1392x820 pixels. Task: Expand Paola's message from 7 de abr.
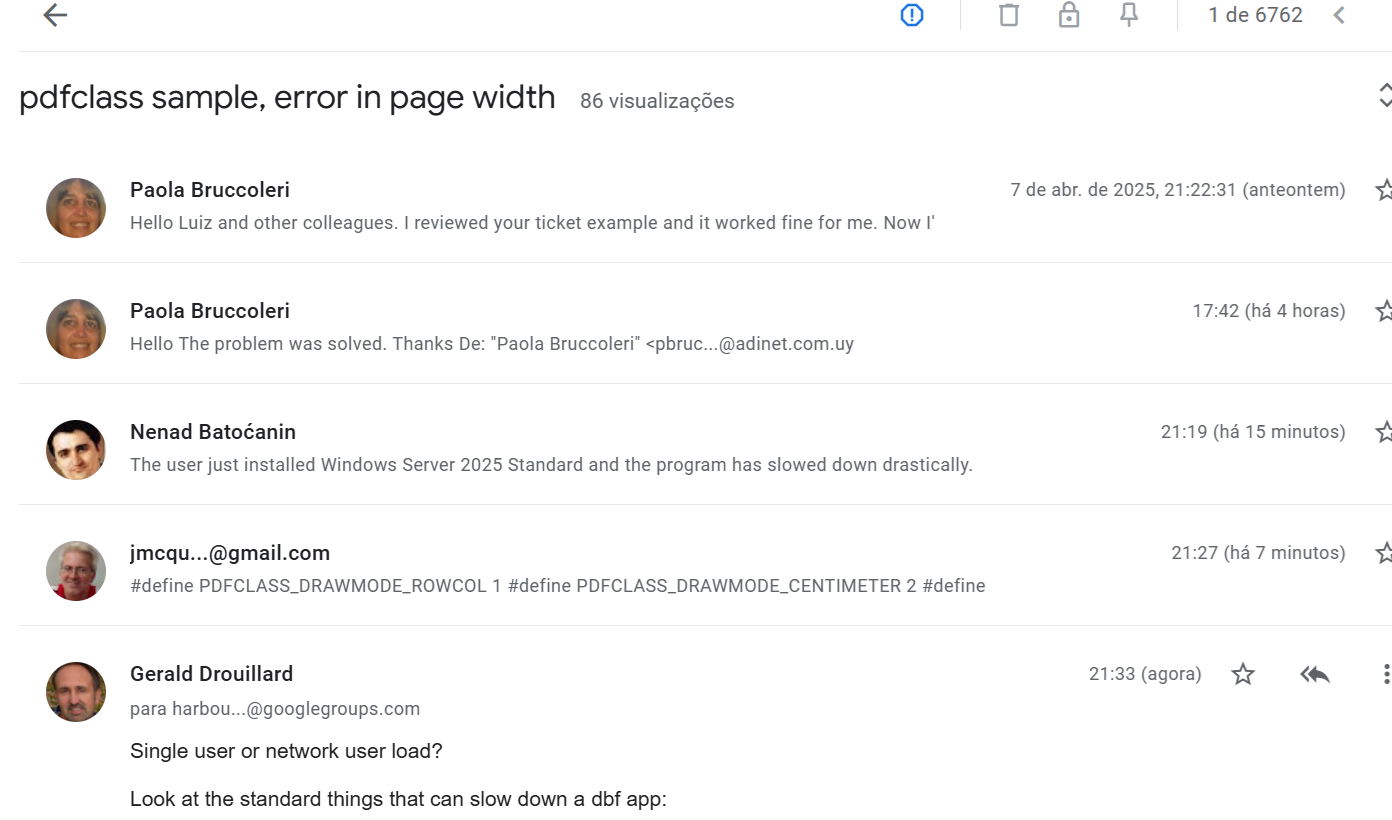coord(532,223)
